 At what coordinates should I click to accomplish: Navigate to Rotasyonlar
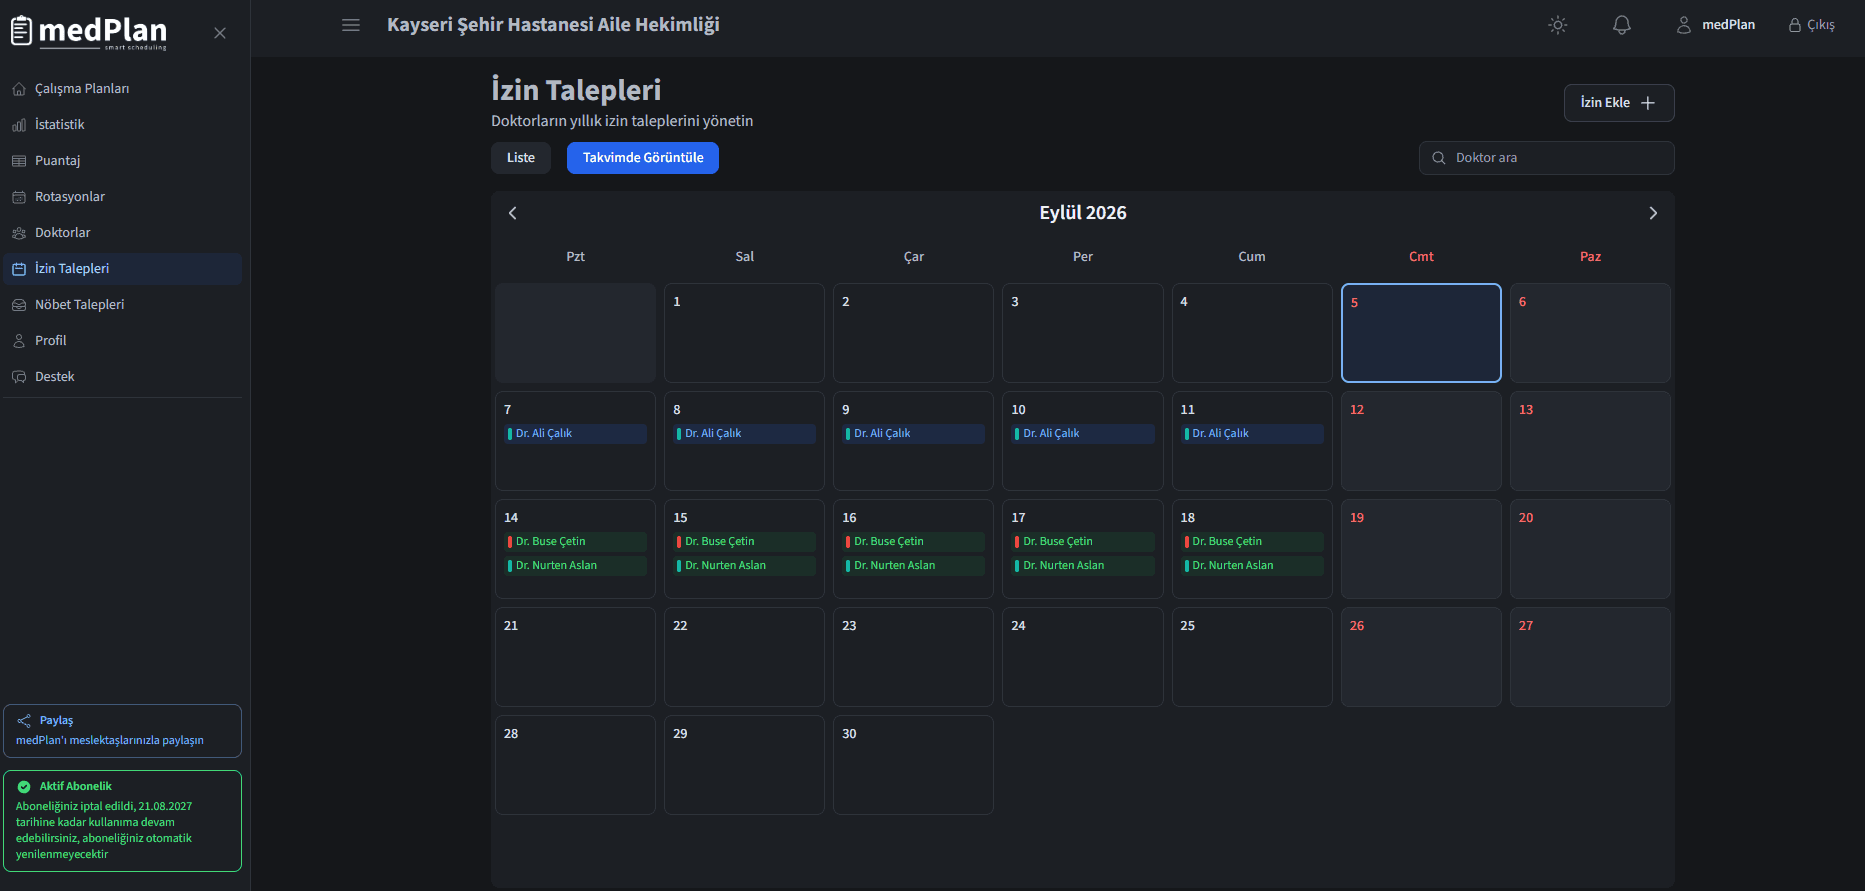122,197
